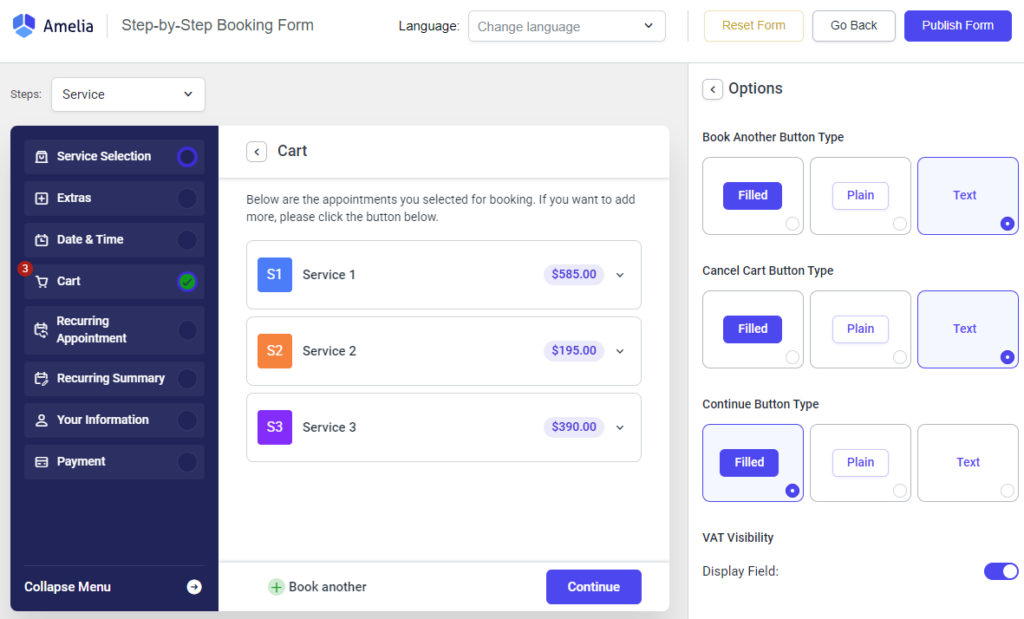The image size is (1024, 619).
Task: Select Plain for Cancel Cart Button Type
Action: (860, 329)
